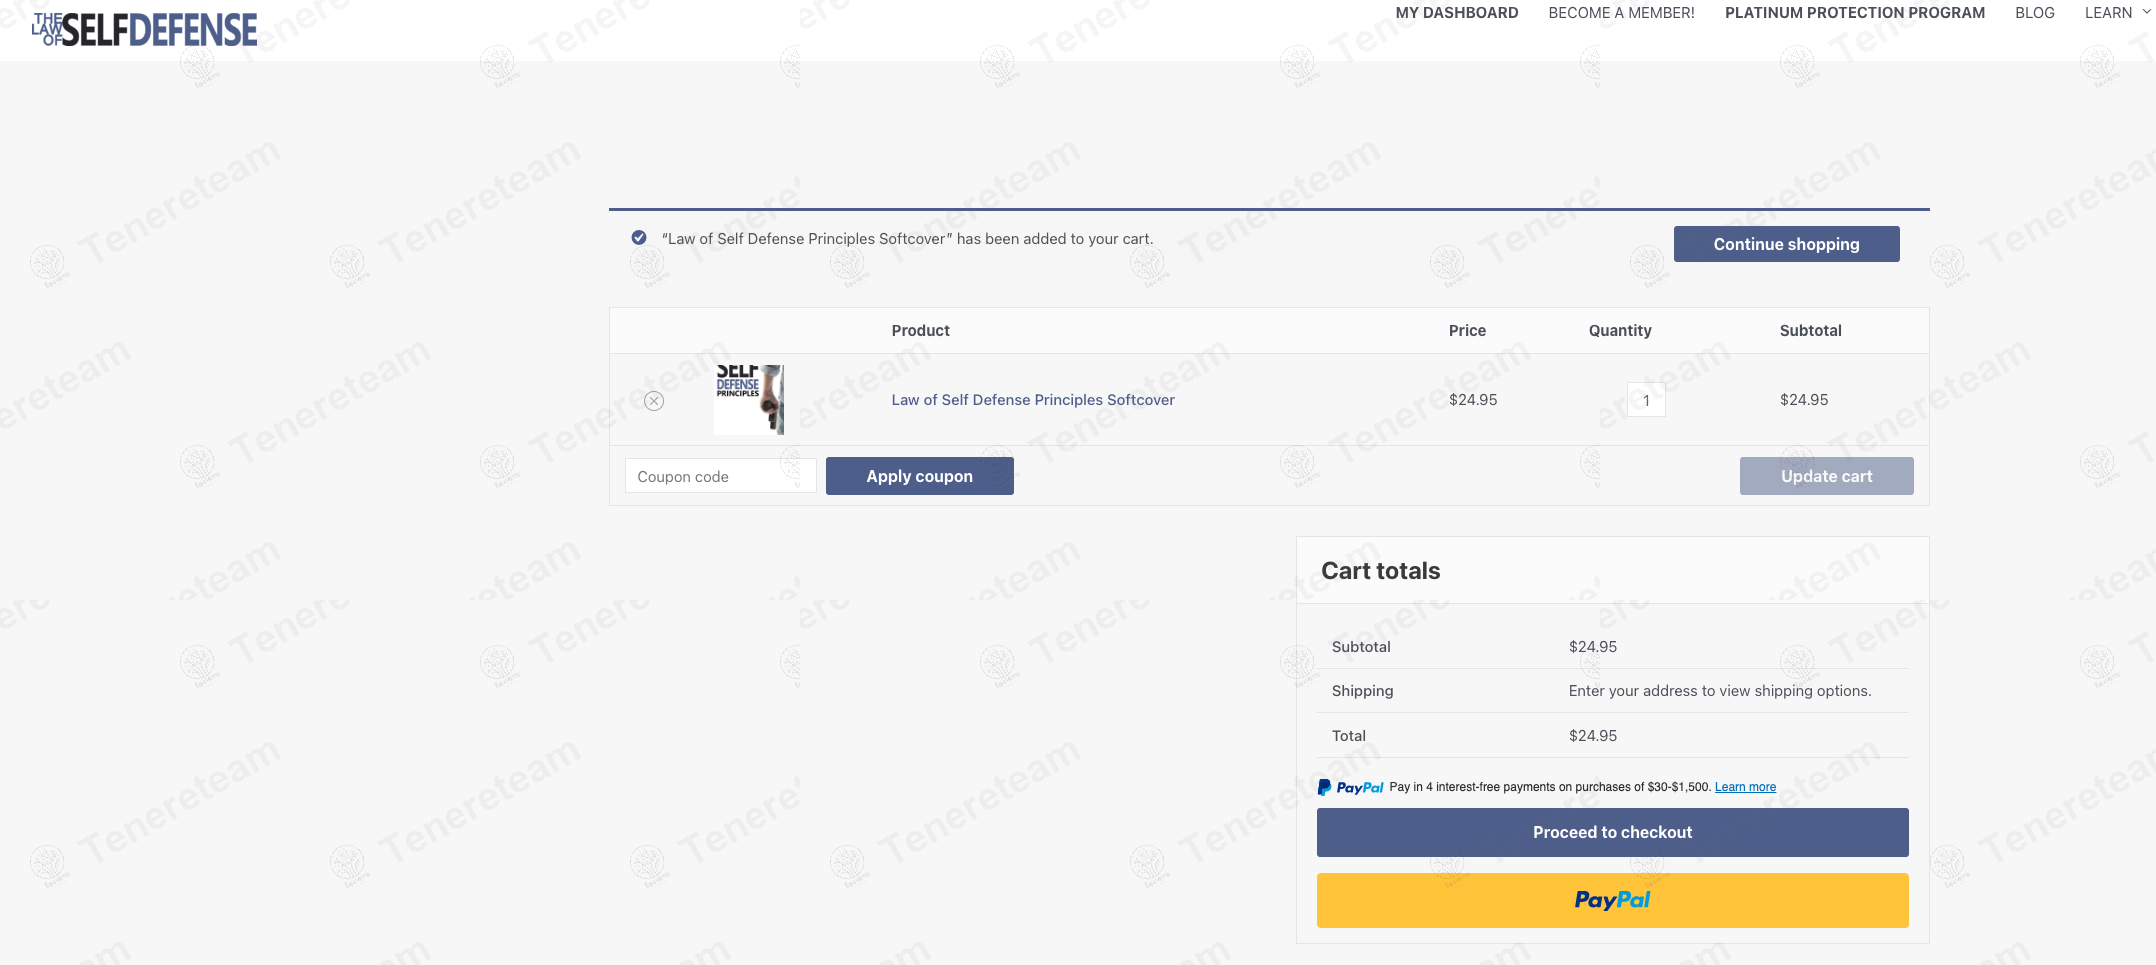Open Platinum Protection Program page
This screenshot has width=2156, height=965.
[x=1854, y=13]
